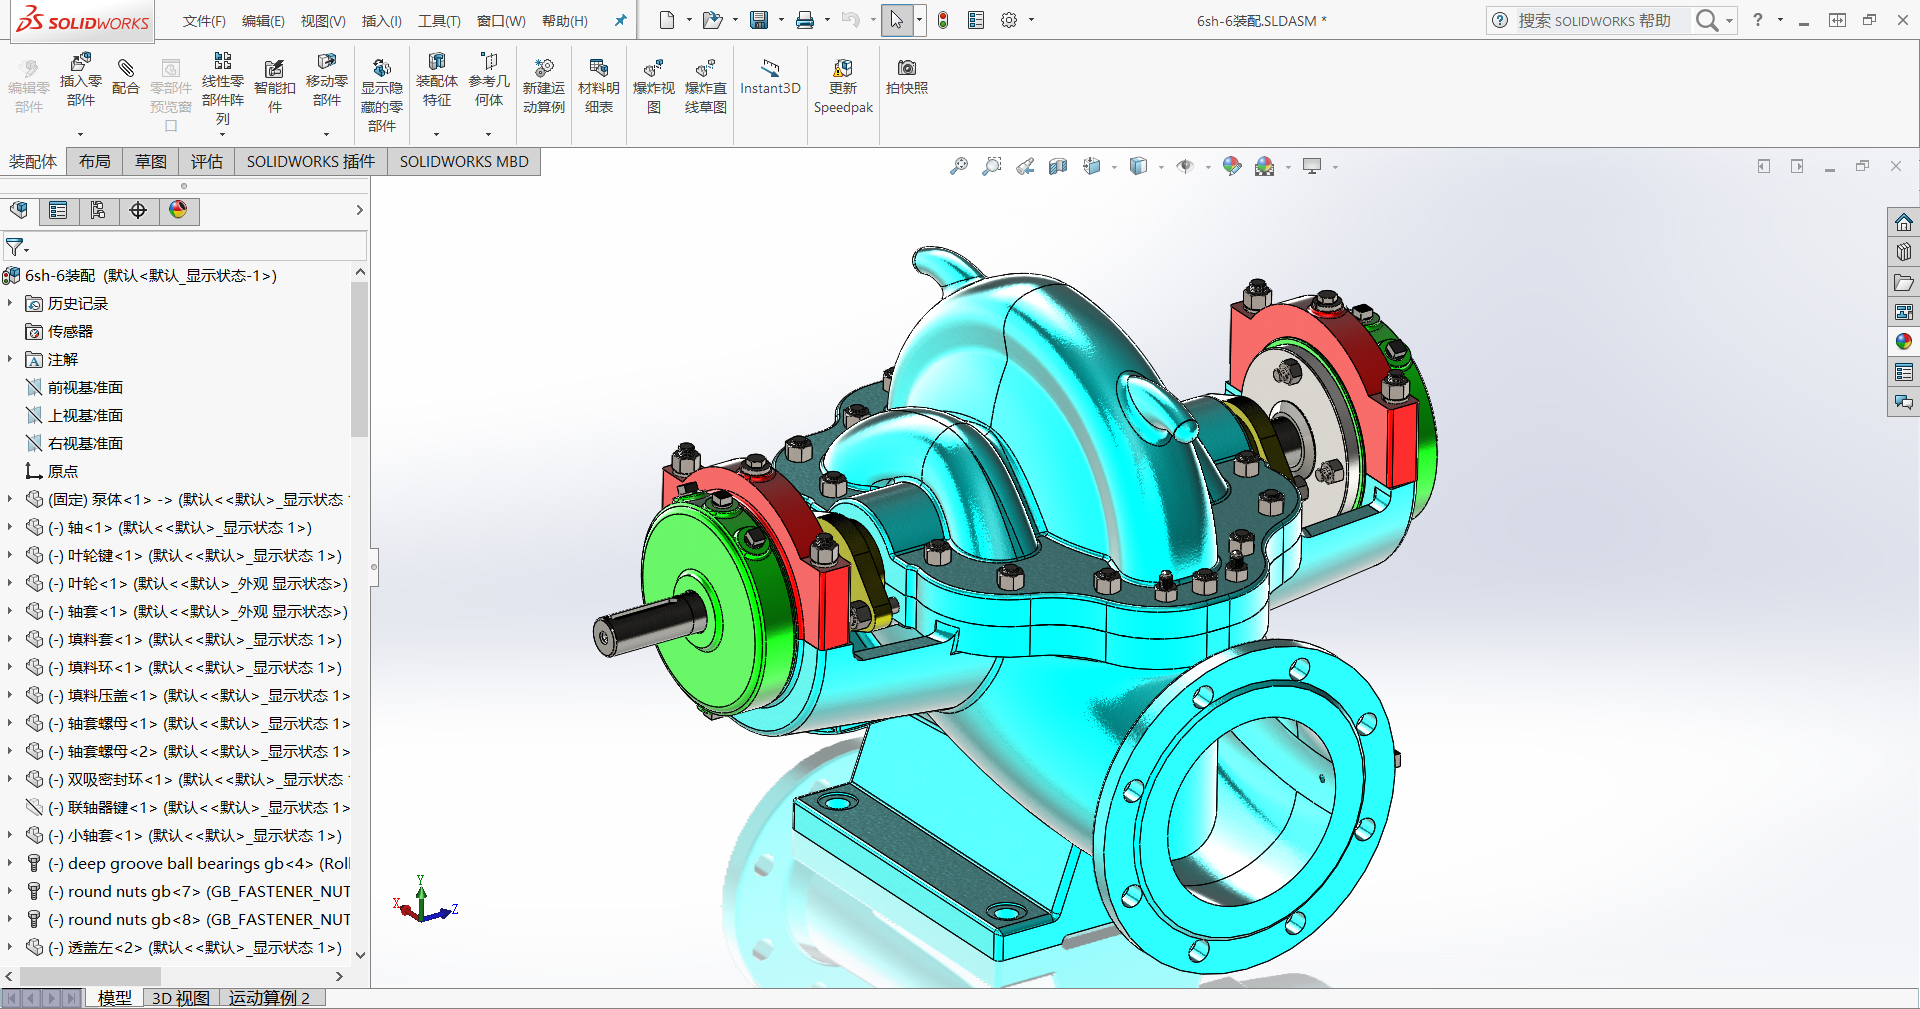Expand the 轴<1> component node
1920x1009 pixels.
[x=10, y=527]
